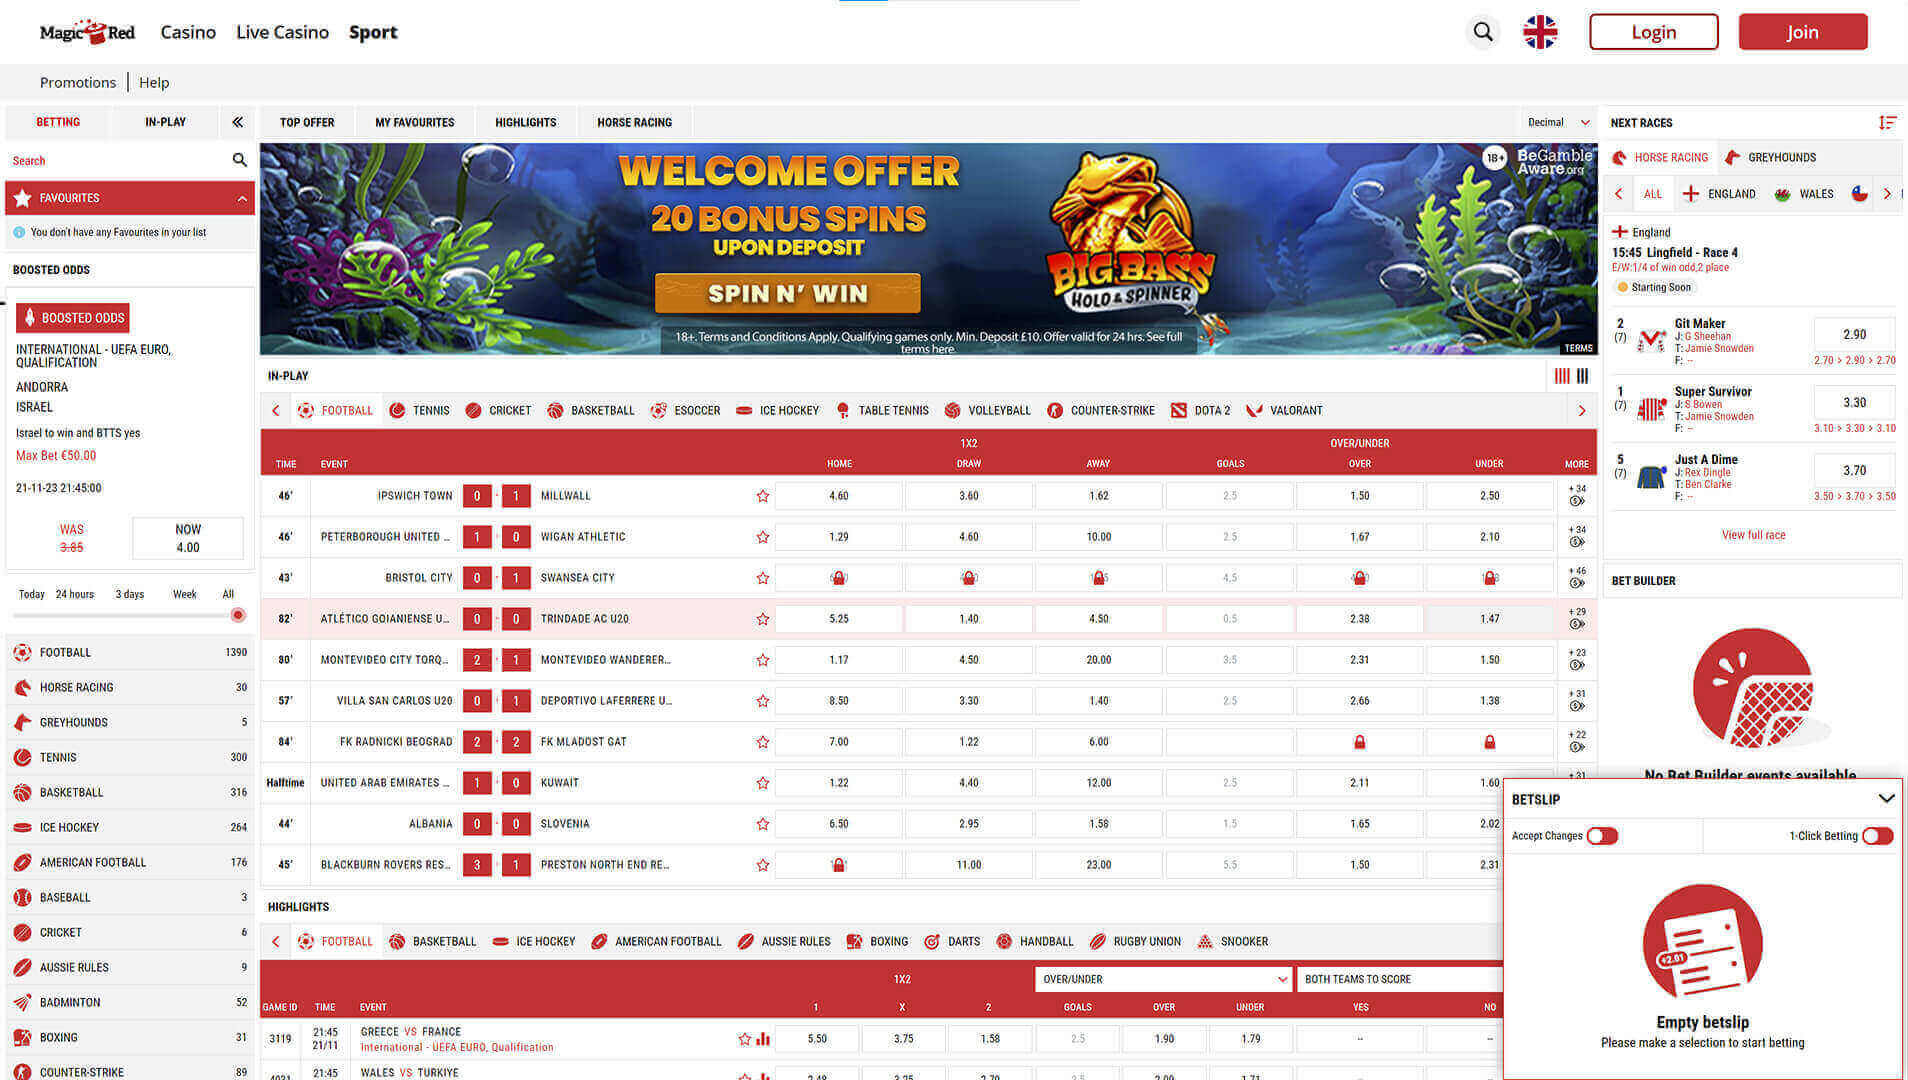Select the Greyhounds tab in Next Races
Viewport: 1908px width, 1080px height.
[x=1771, y=157]
